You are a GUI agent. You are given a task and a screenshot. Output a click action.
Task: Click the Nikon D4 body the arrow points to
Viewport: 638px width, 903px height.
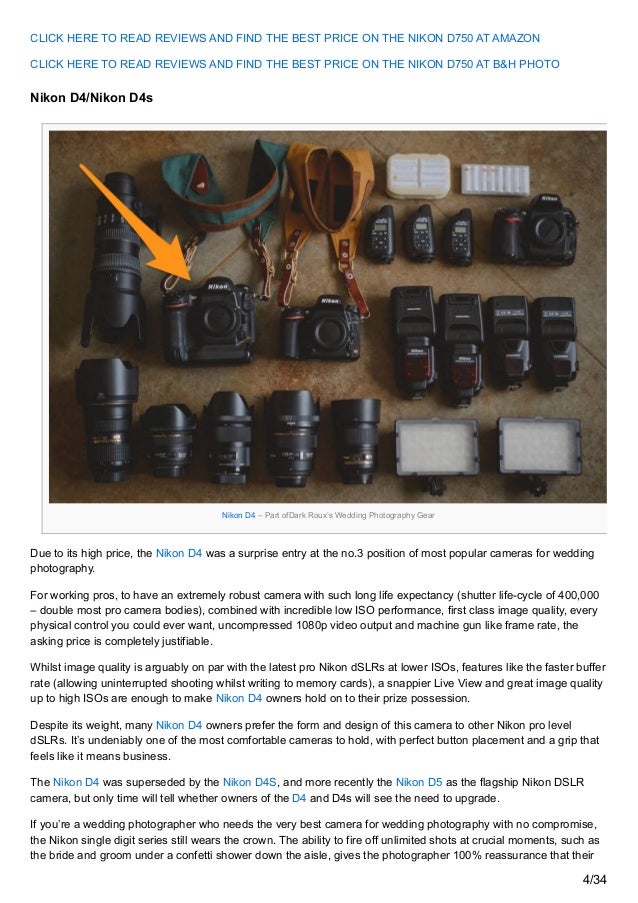(x=208, y=321)
